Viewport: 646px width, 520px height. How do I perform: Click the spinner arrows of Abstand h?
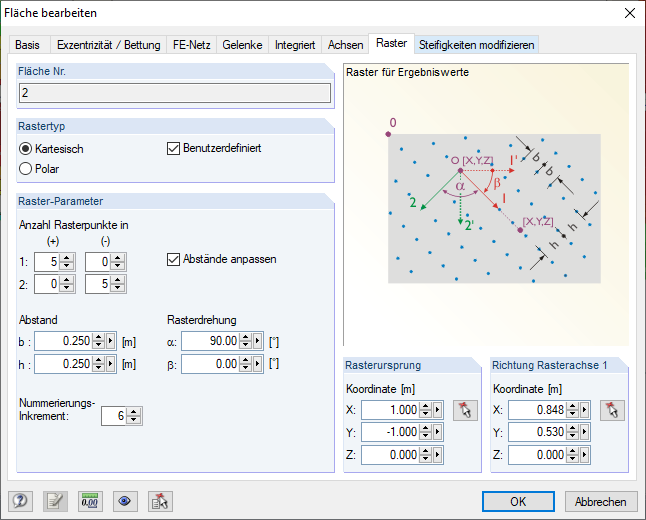[x=98, y=364]
